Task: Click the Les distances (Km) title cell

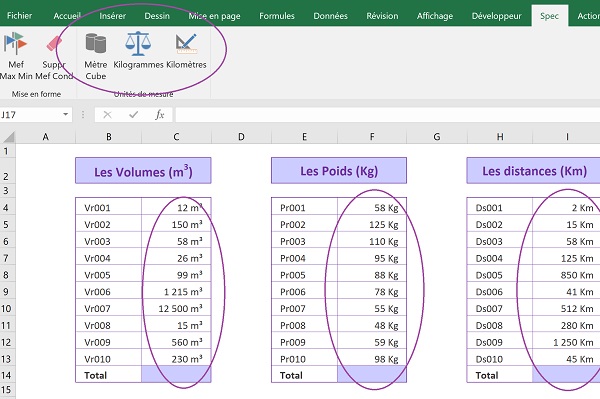Action: 533,171
